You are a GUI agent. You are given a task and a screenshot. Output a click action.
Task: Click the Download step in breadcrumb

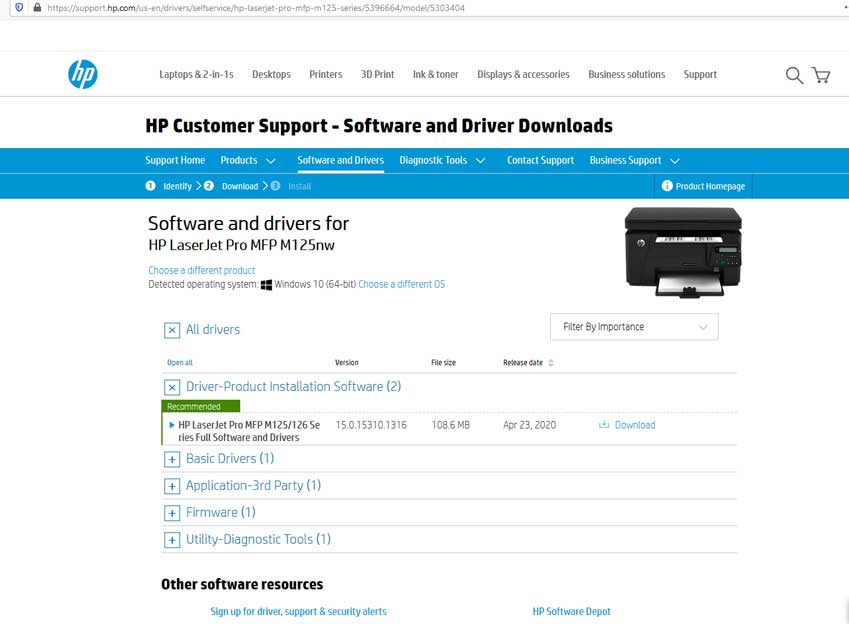[240, 186]
